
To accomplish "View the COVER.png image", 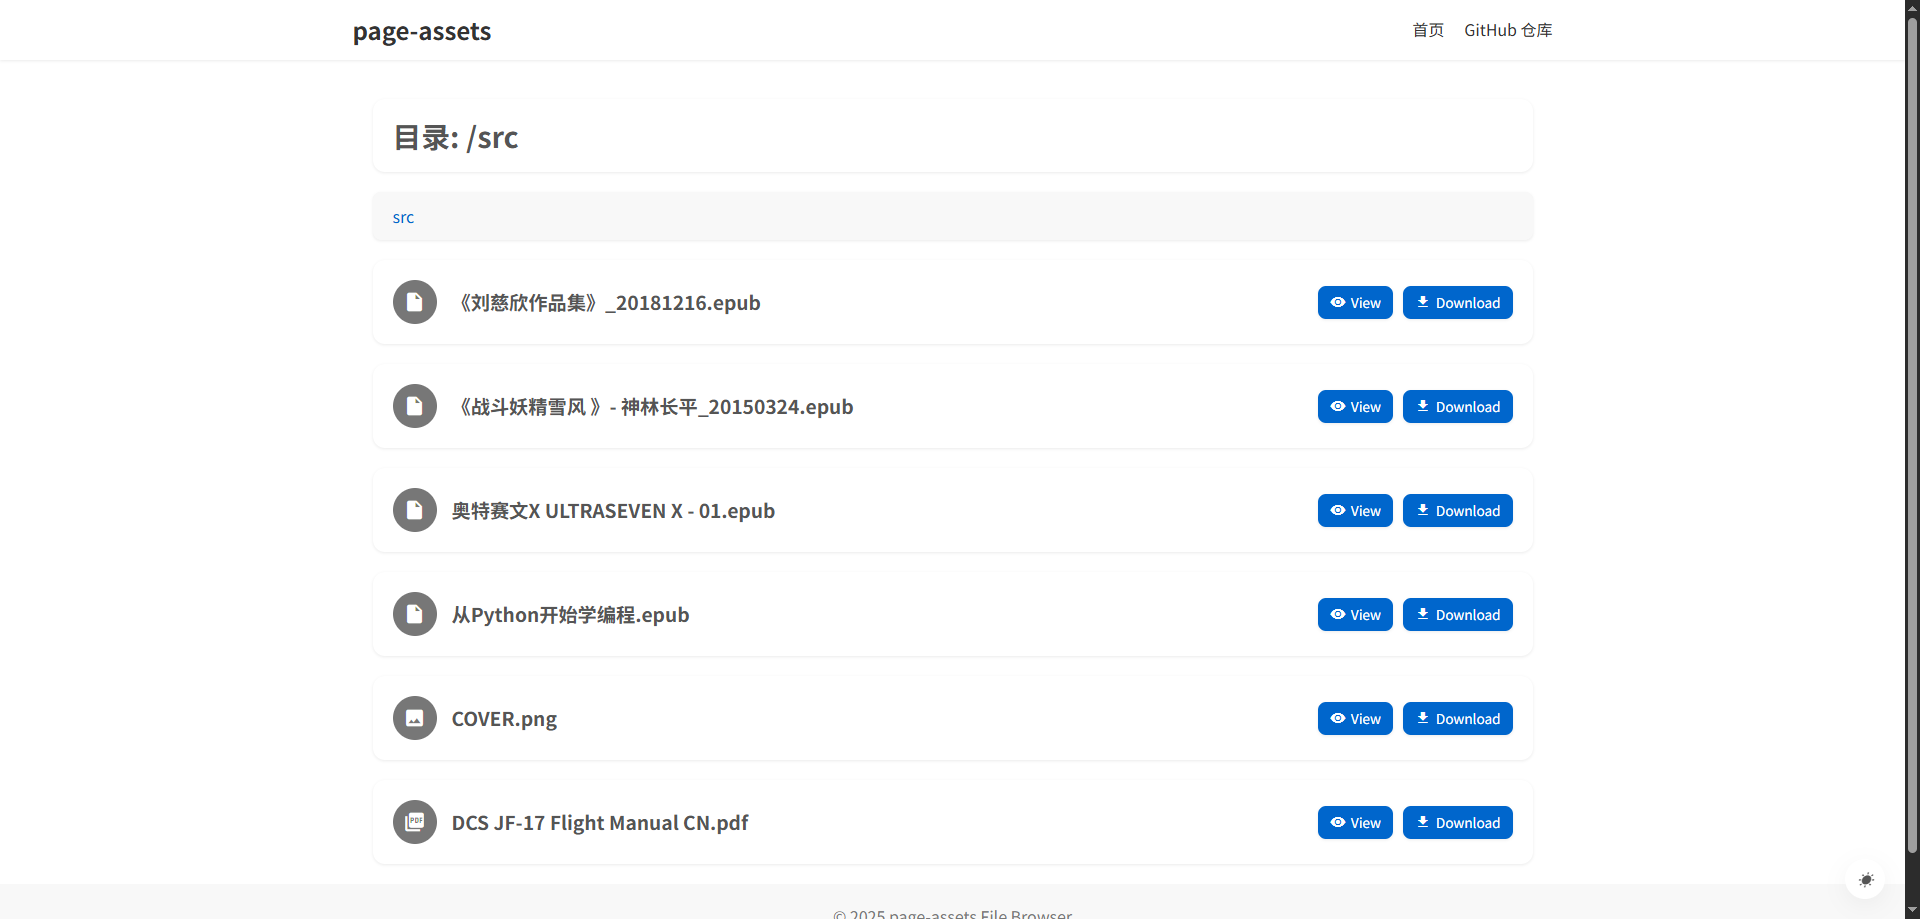I will (1354, 718).
